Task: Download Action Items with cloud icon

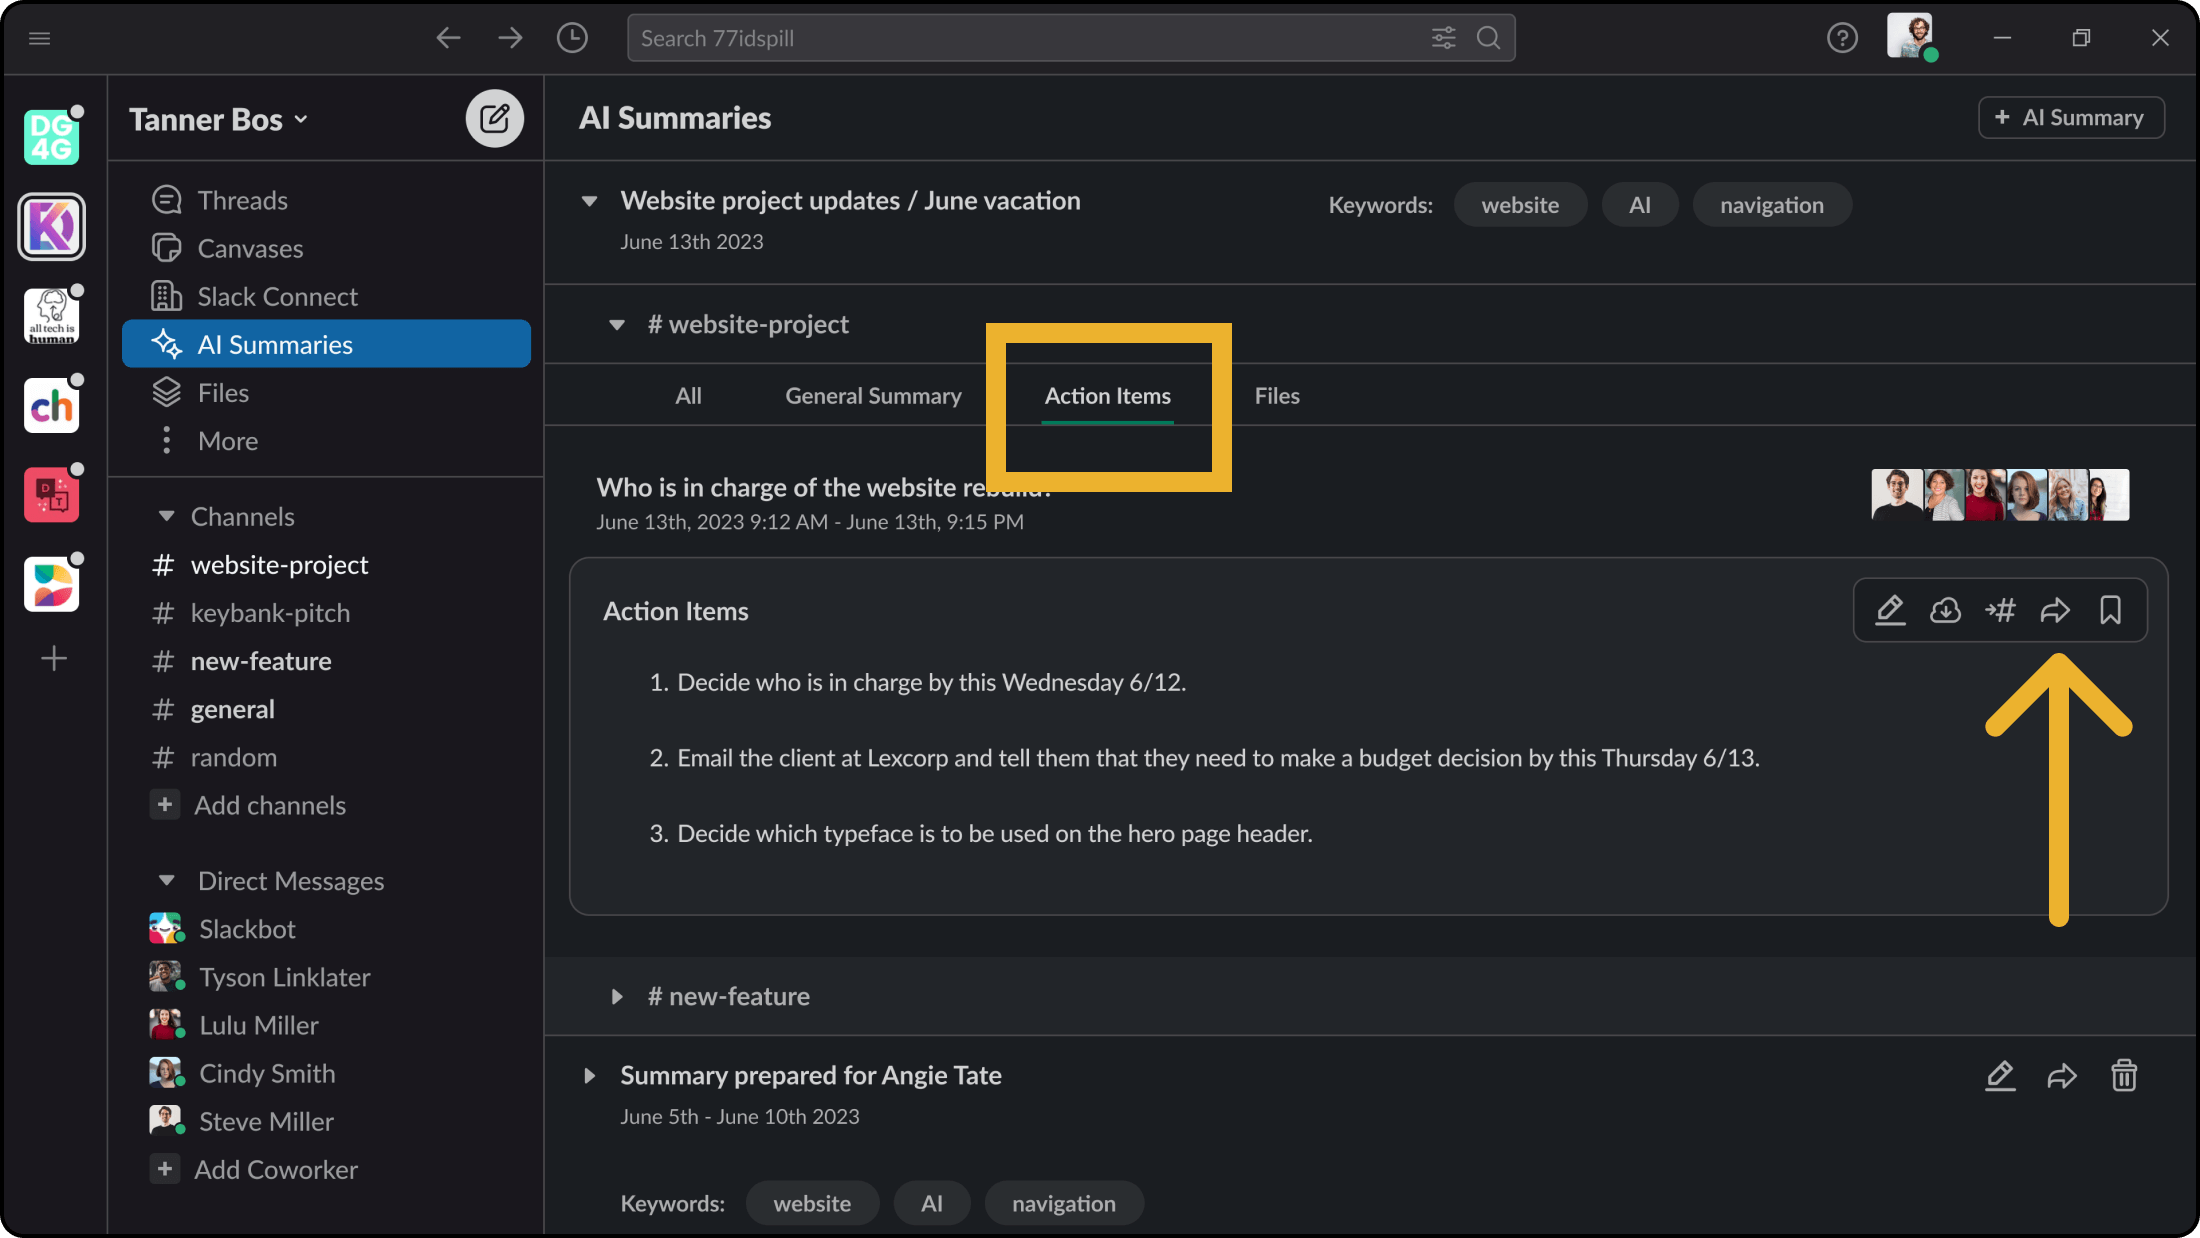Action: coord(1945,610)
